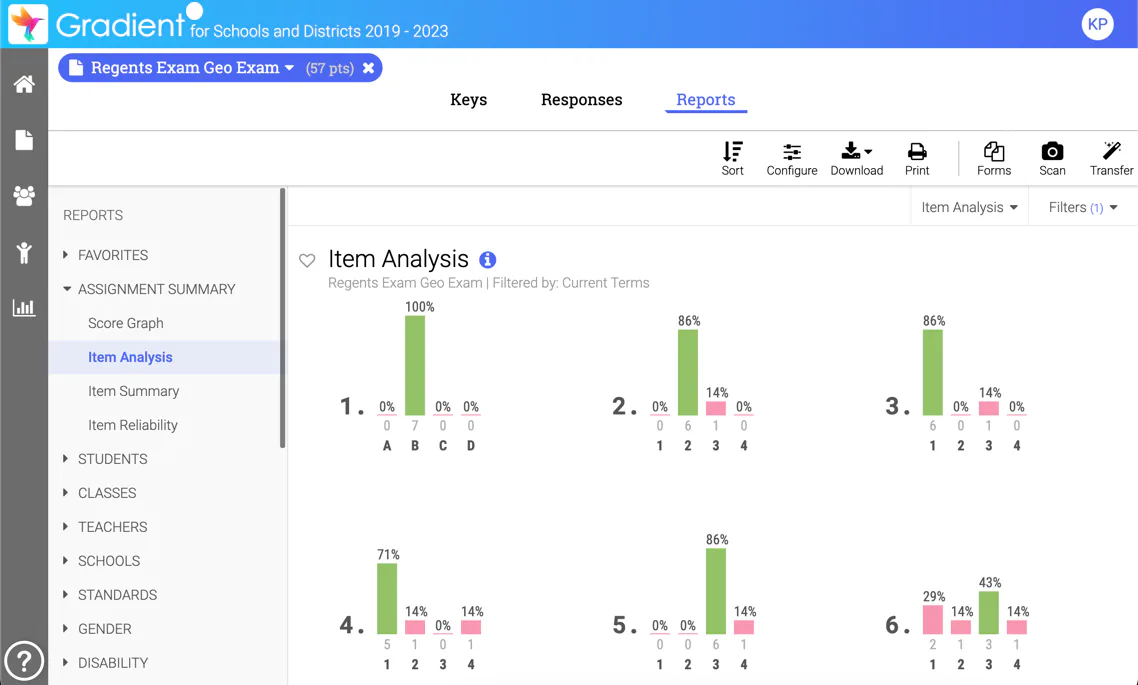Open the bar chart reports sidebar icon
This screenshot has height=685, width=1138.
pos(24,308)
